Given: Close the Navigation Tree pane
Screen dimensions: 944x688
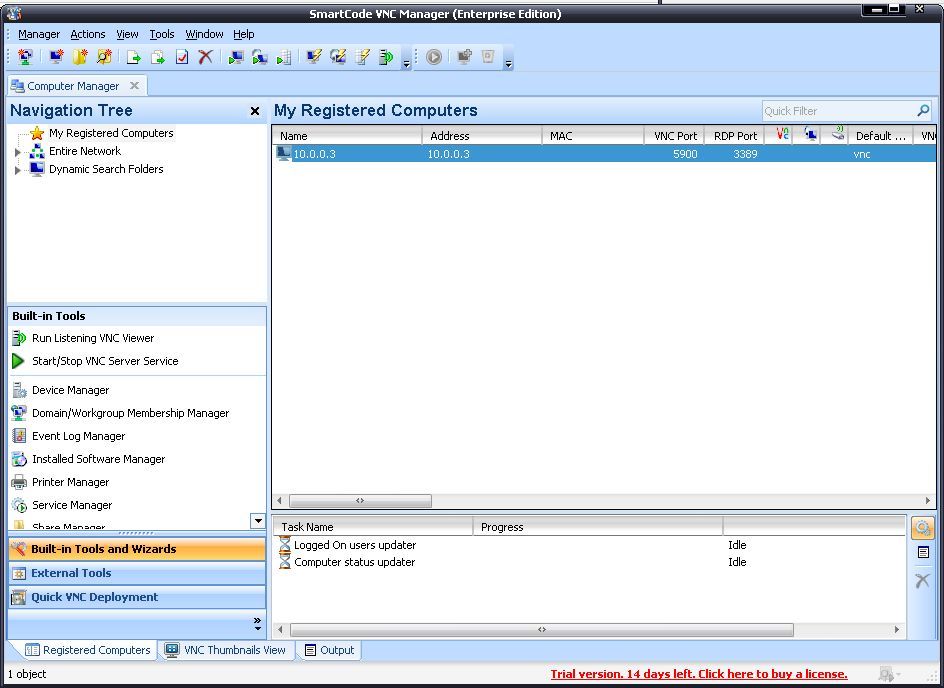Looking at the screenshot, I should coord(255,111).
